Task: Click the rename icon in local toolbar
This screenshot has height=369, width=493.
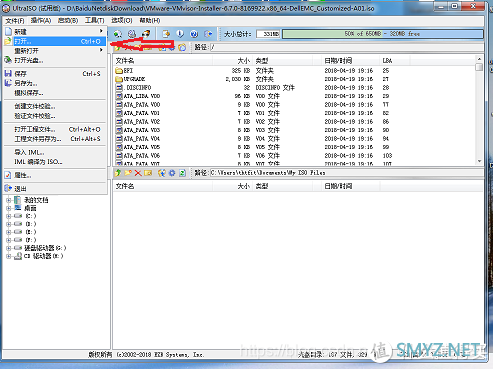Action: (148, 173)
